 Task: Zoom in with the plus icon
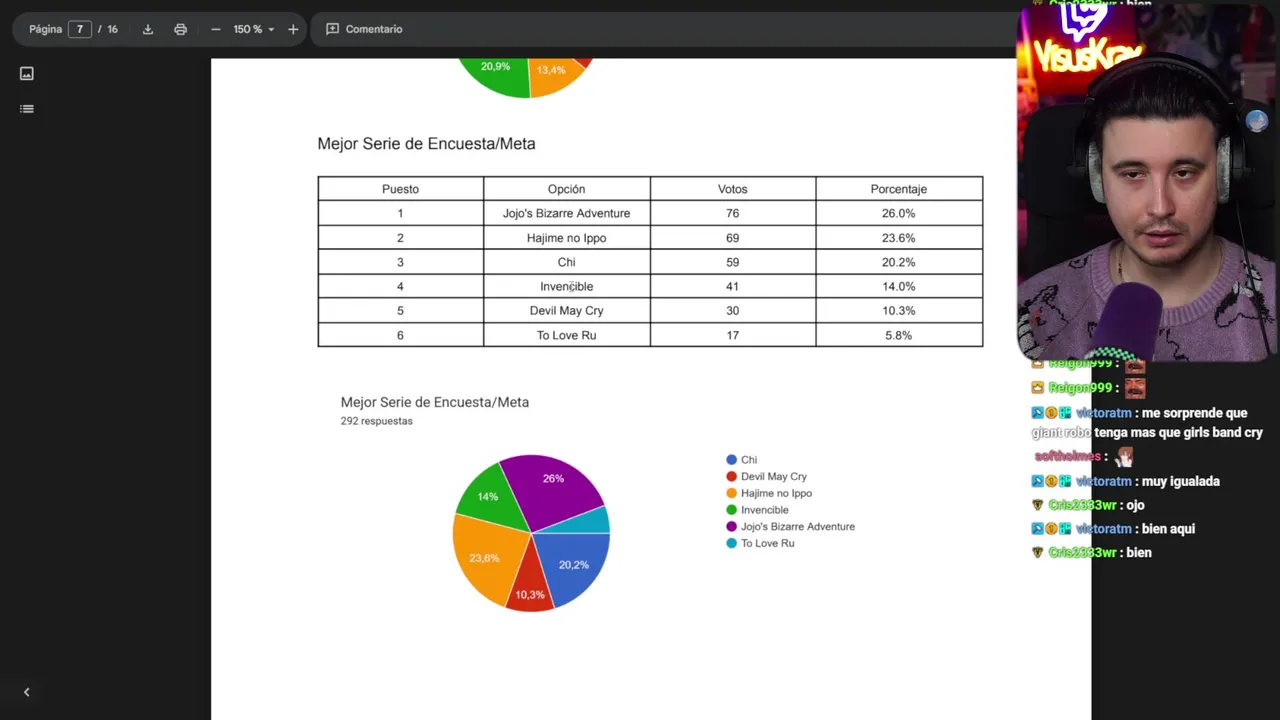pos(293,29)
